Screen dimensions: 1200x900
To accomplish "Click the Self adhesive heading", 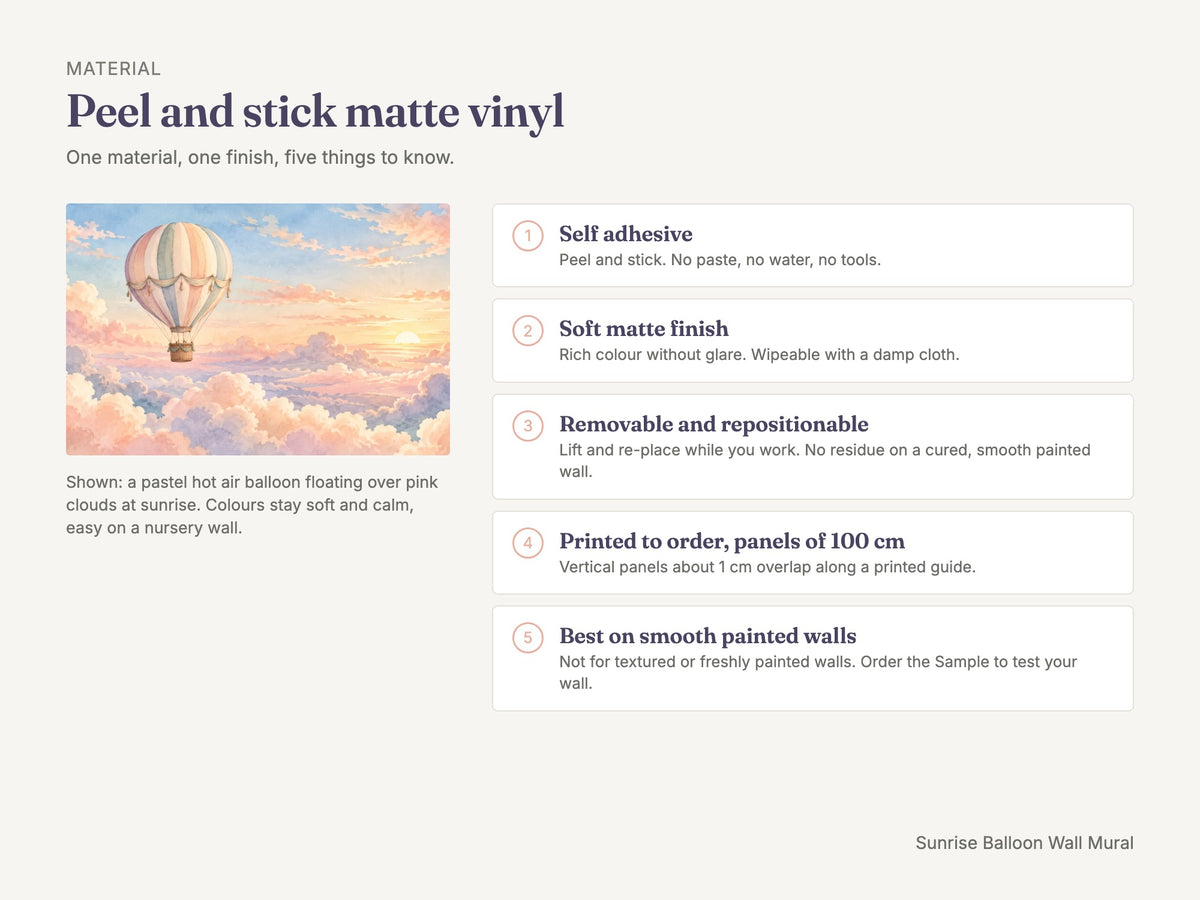I will [x=626, y=234].
